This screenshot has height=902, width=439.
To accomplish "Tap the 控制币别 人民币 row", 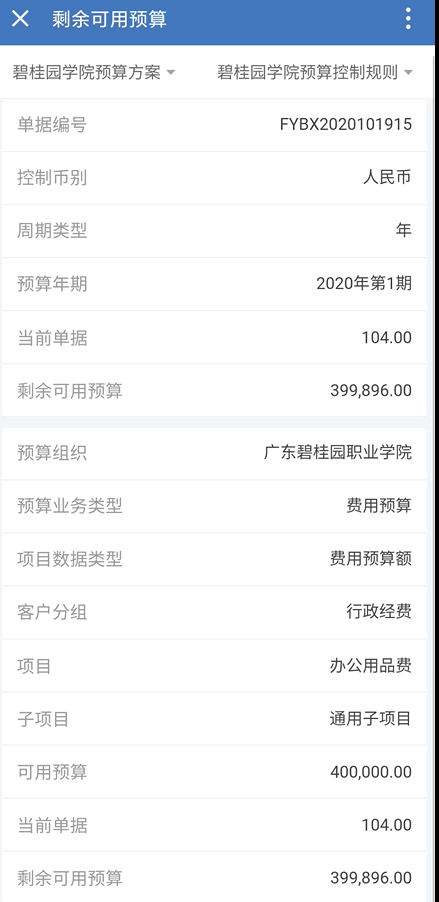I will tap(214, 178).
